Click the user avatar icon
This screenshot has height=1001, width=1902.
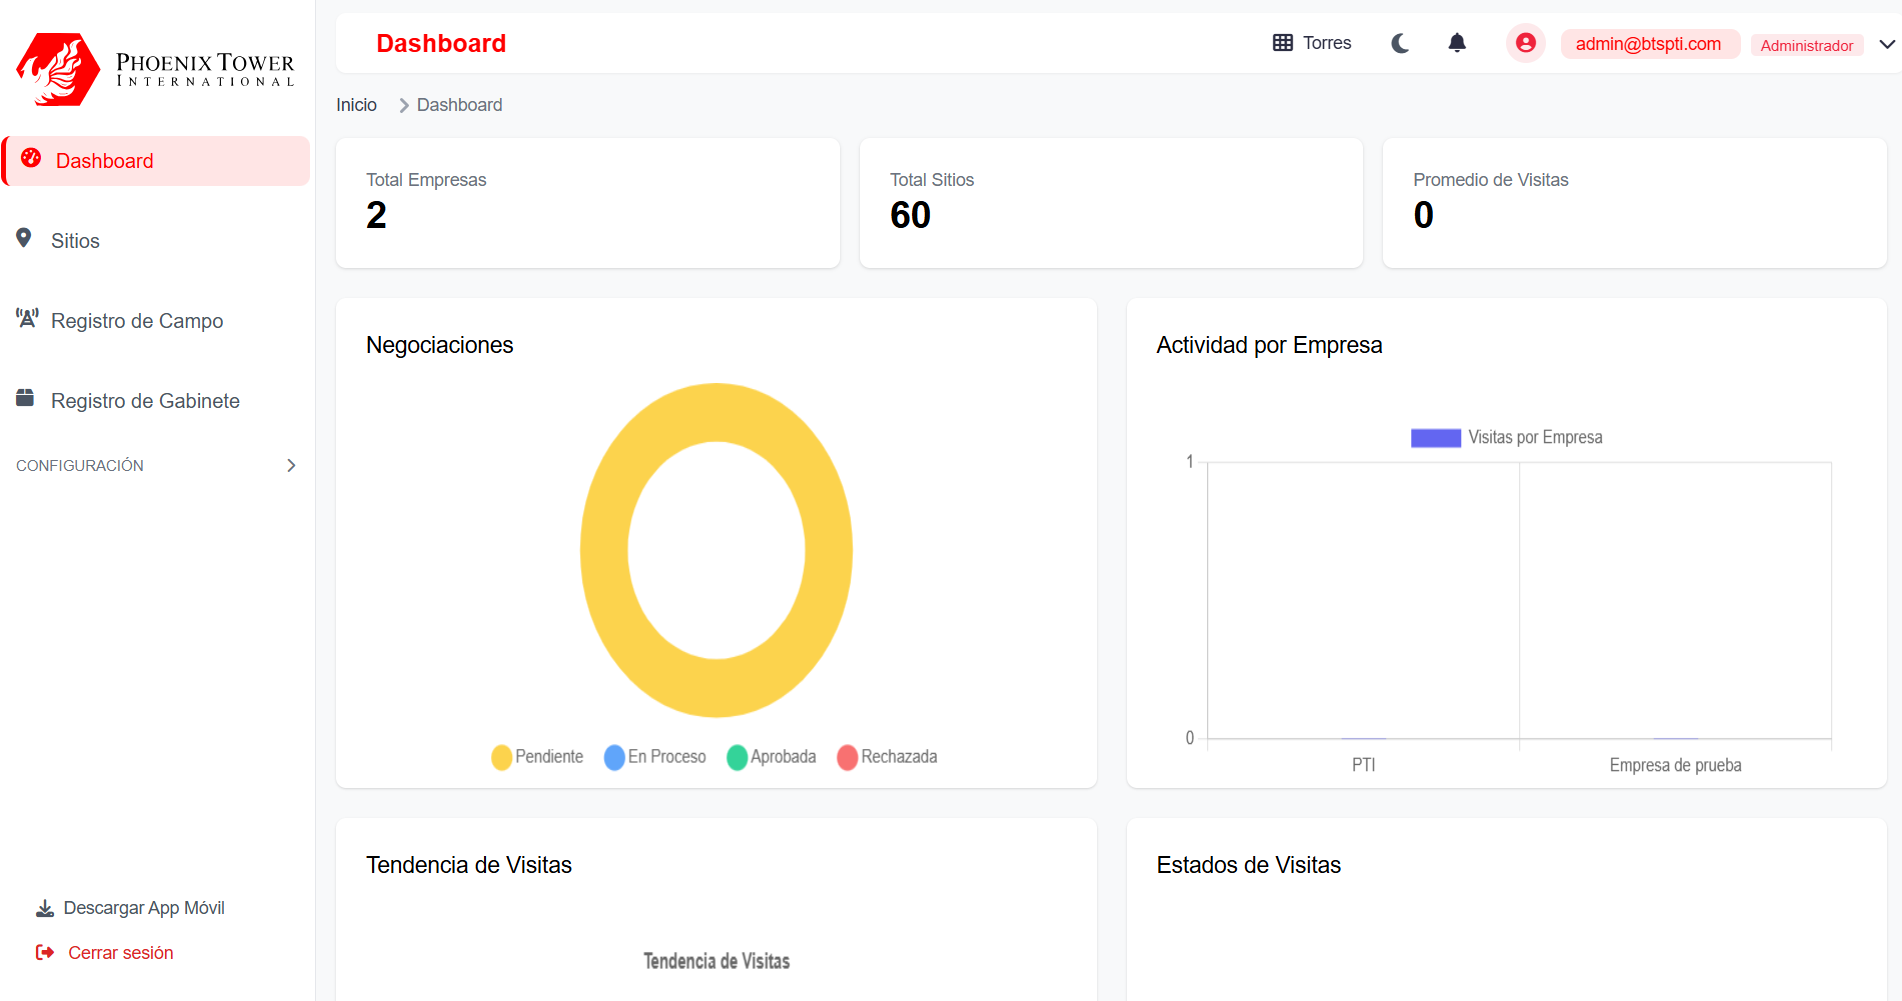coord(1525,43)
